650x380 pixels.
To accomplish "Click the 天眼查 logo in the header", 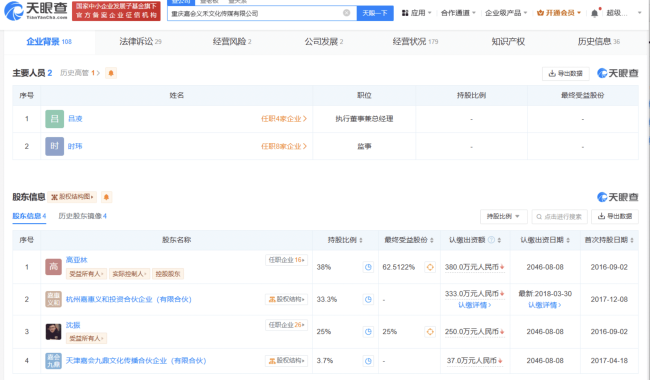I will click(36, 10).
